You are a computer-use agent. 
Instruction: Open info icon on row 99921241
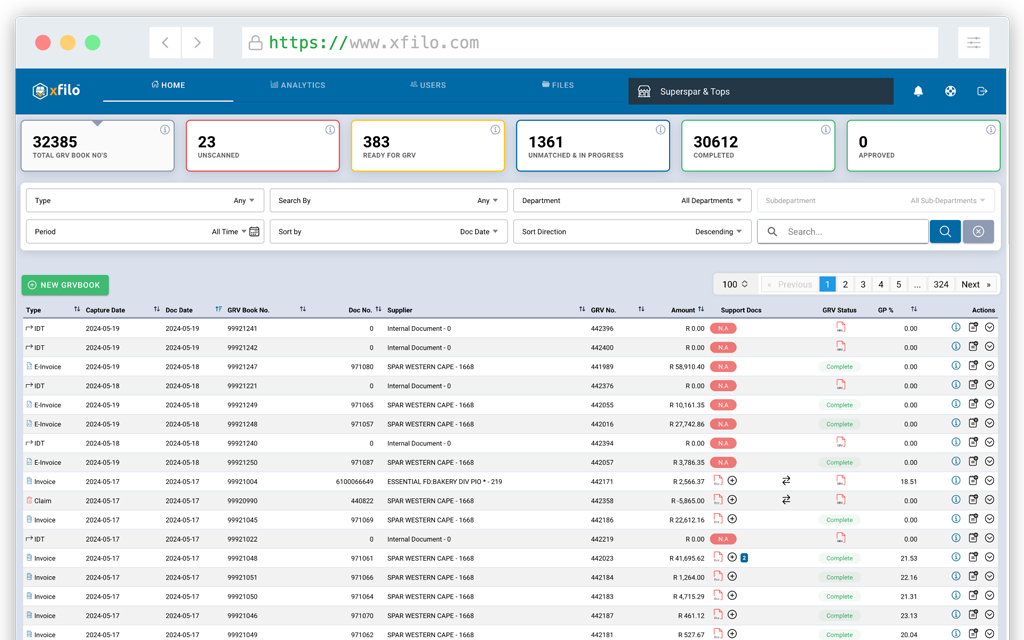(x=956, y=328)
